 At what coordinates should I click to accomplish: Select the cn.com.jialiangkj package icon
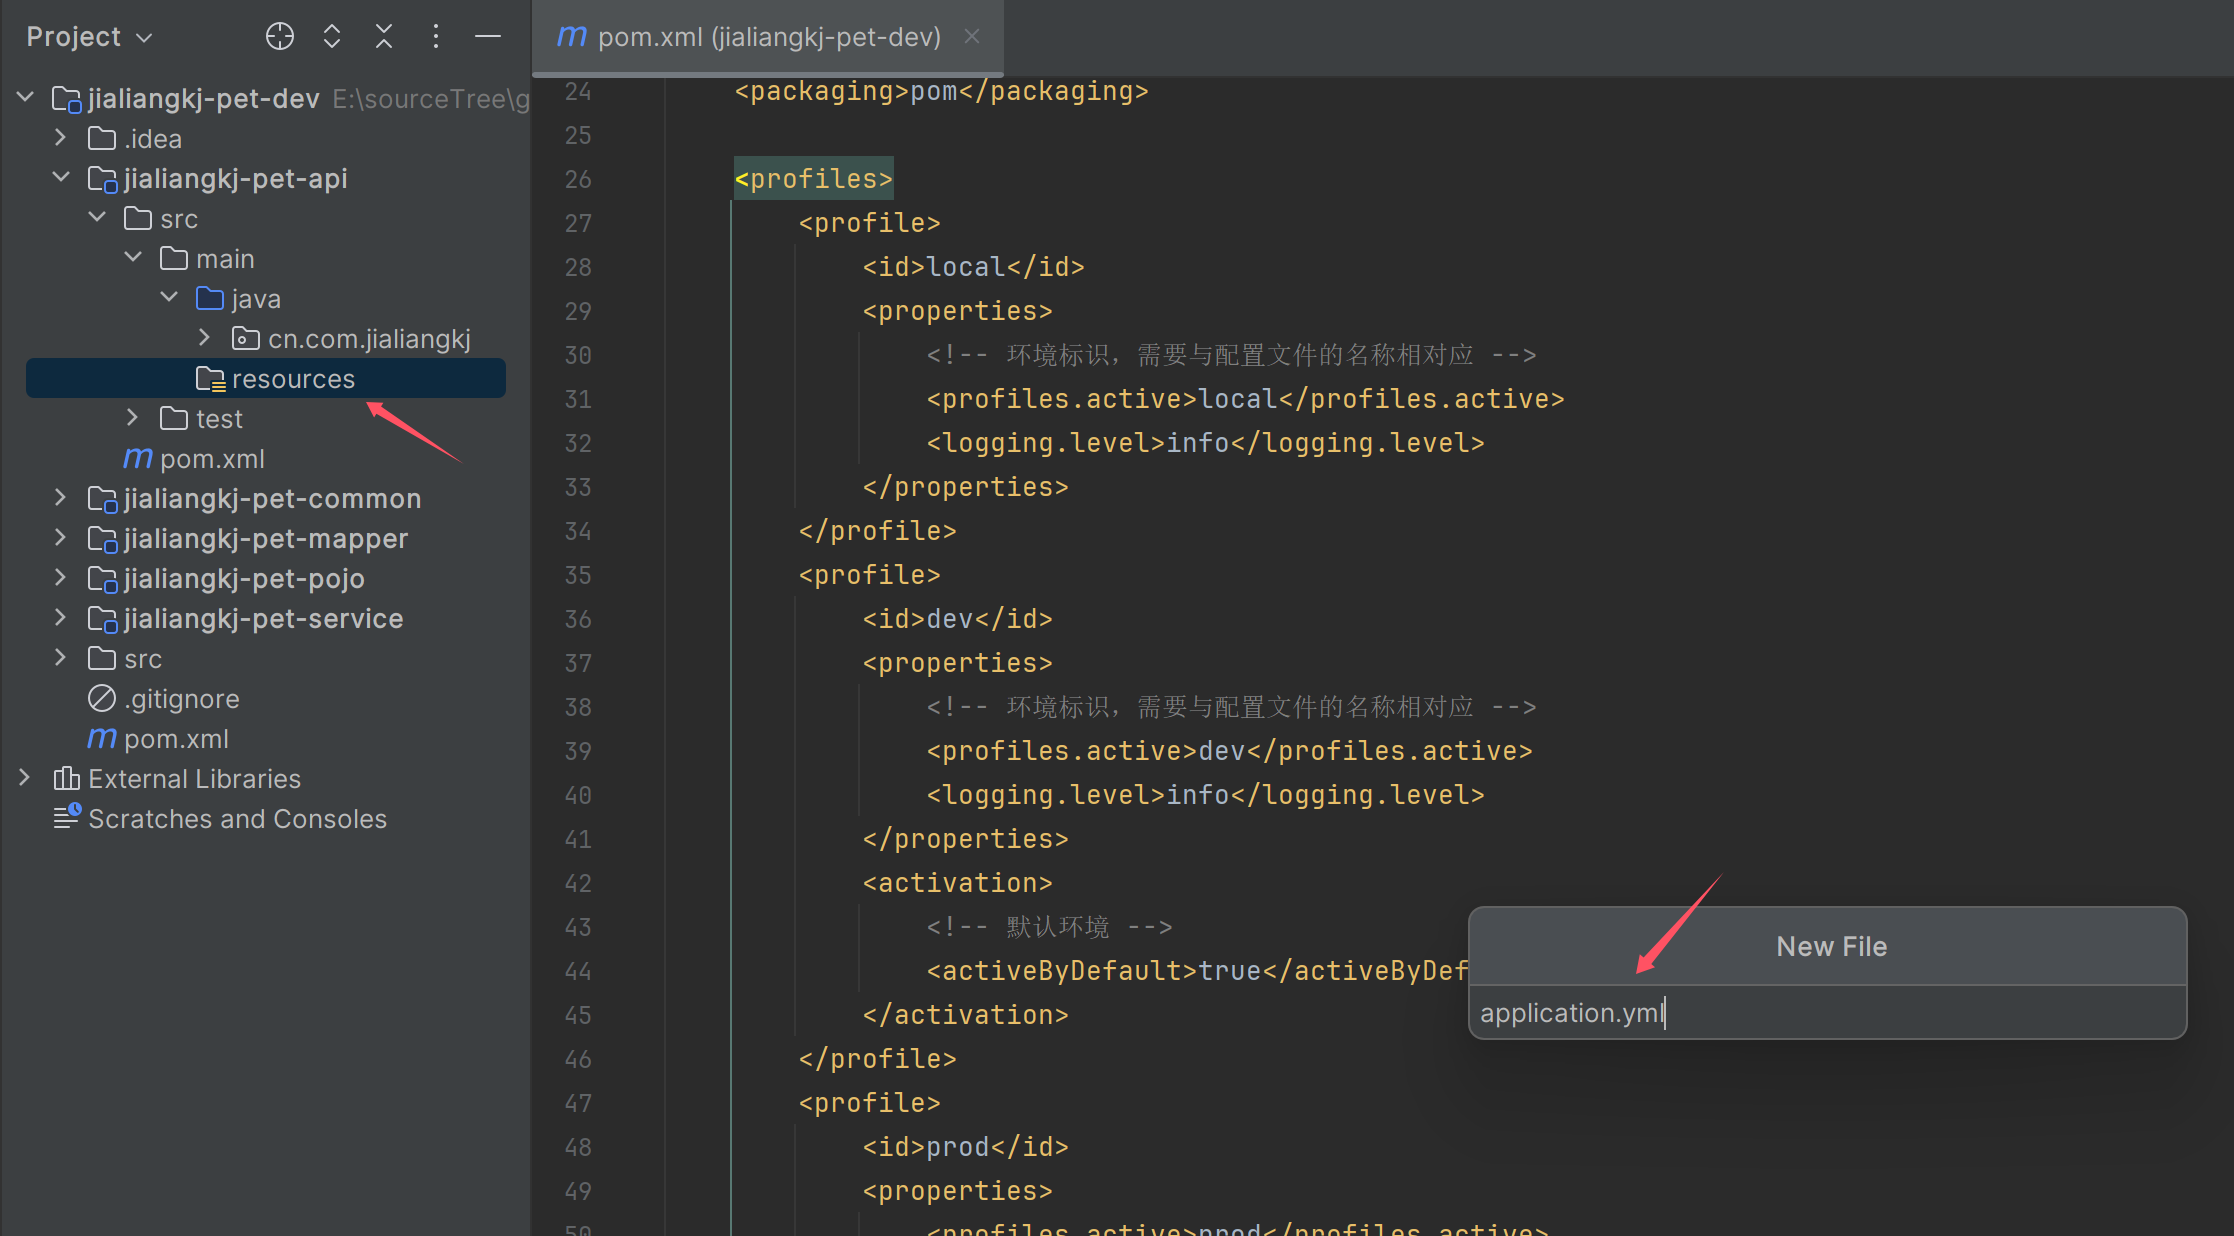tap(246, 338)
